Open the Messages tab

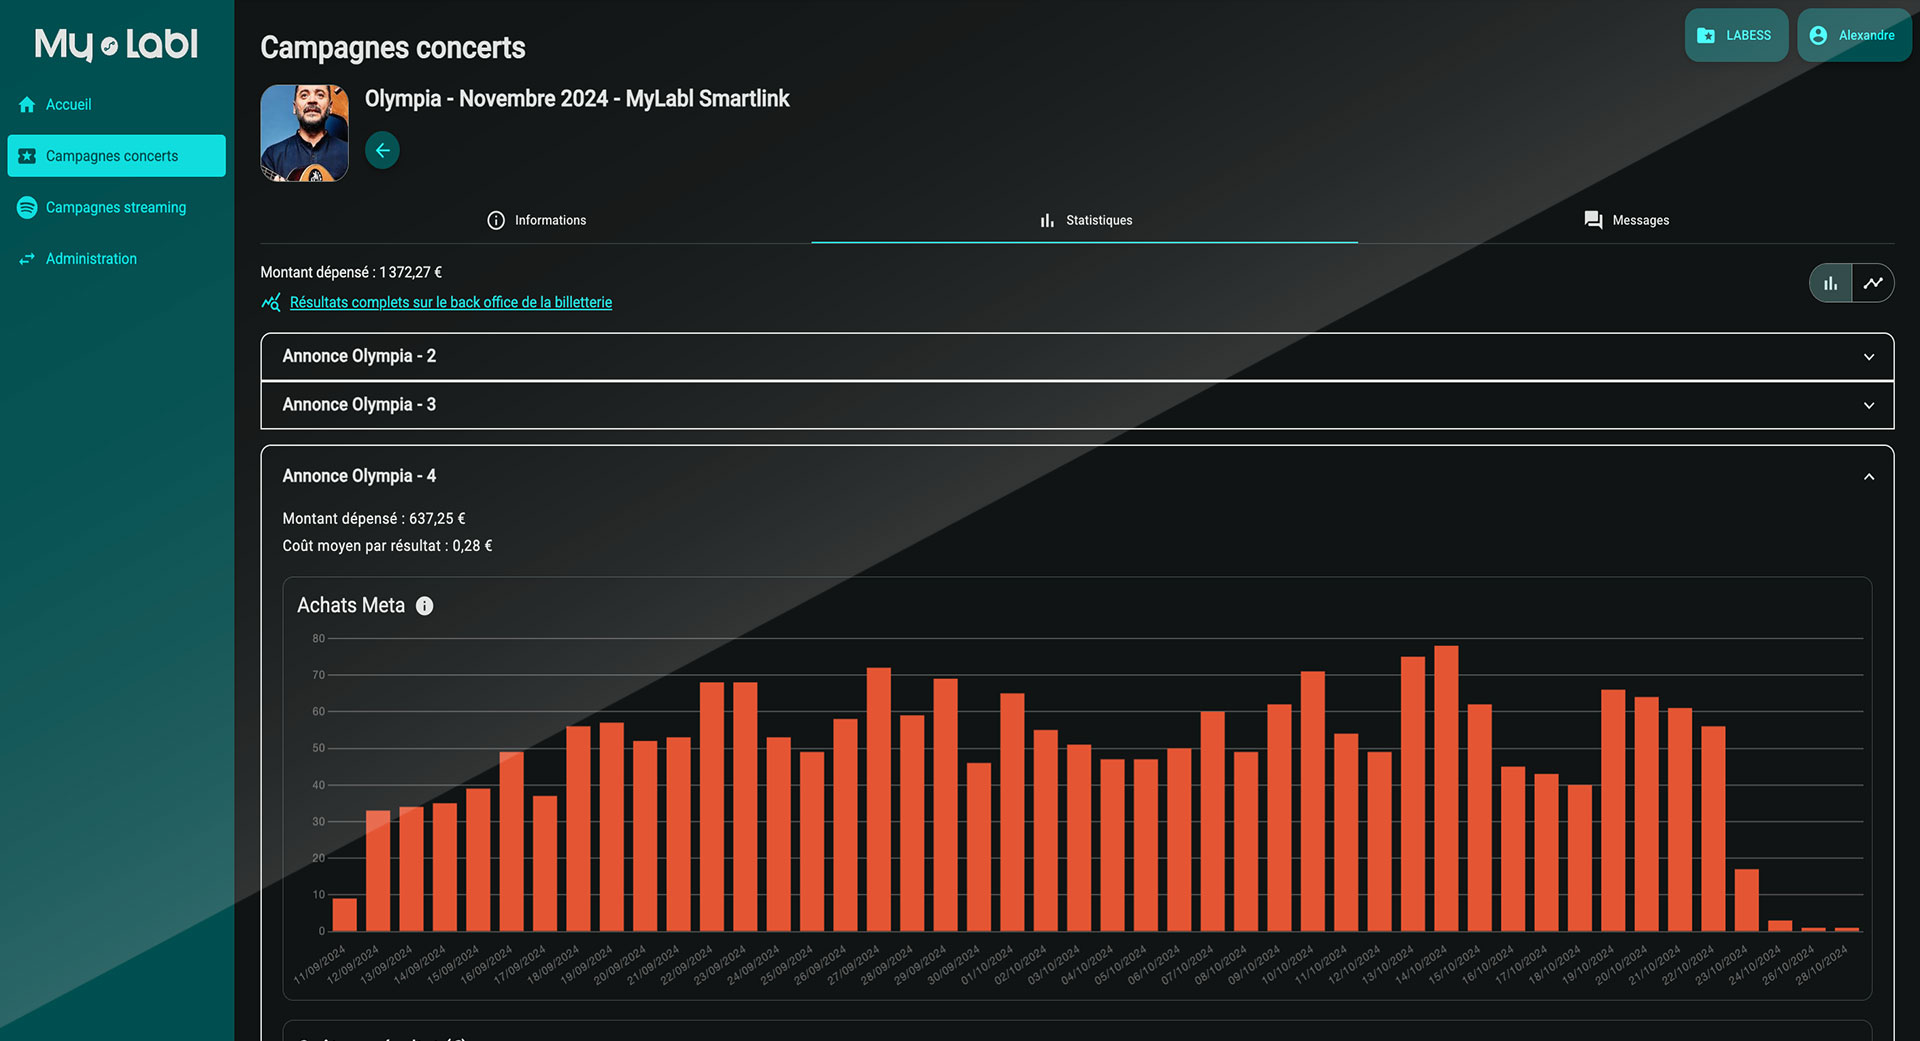tap(1626, 221)
